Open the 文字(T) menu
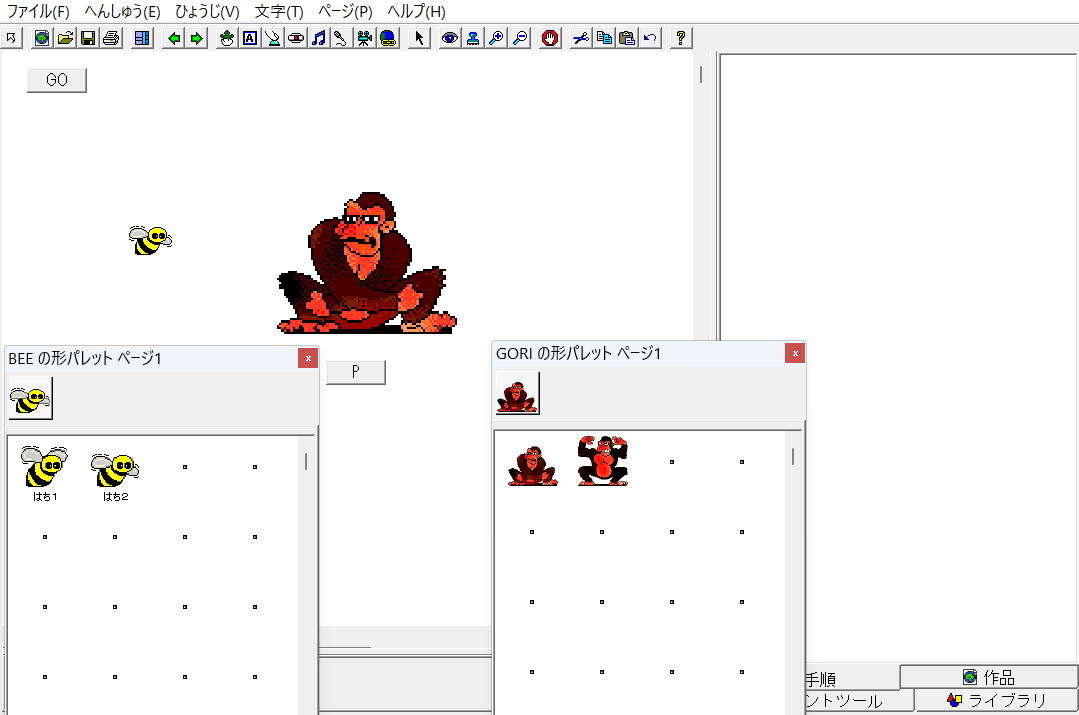1079x715 pixels. point(279,12)
